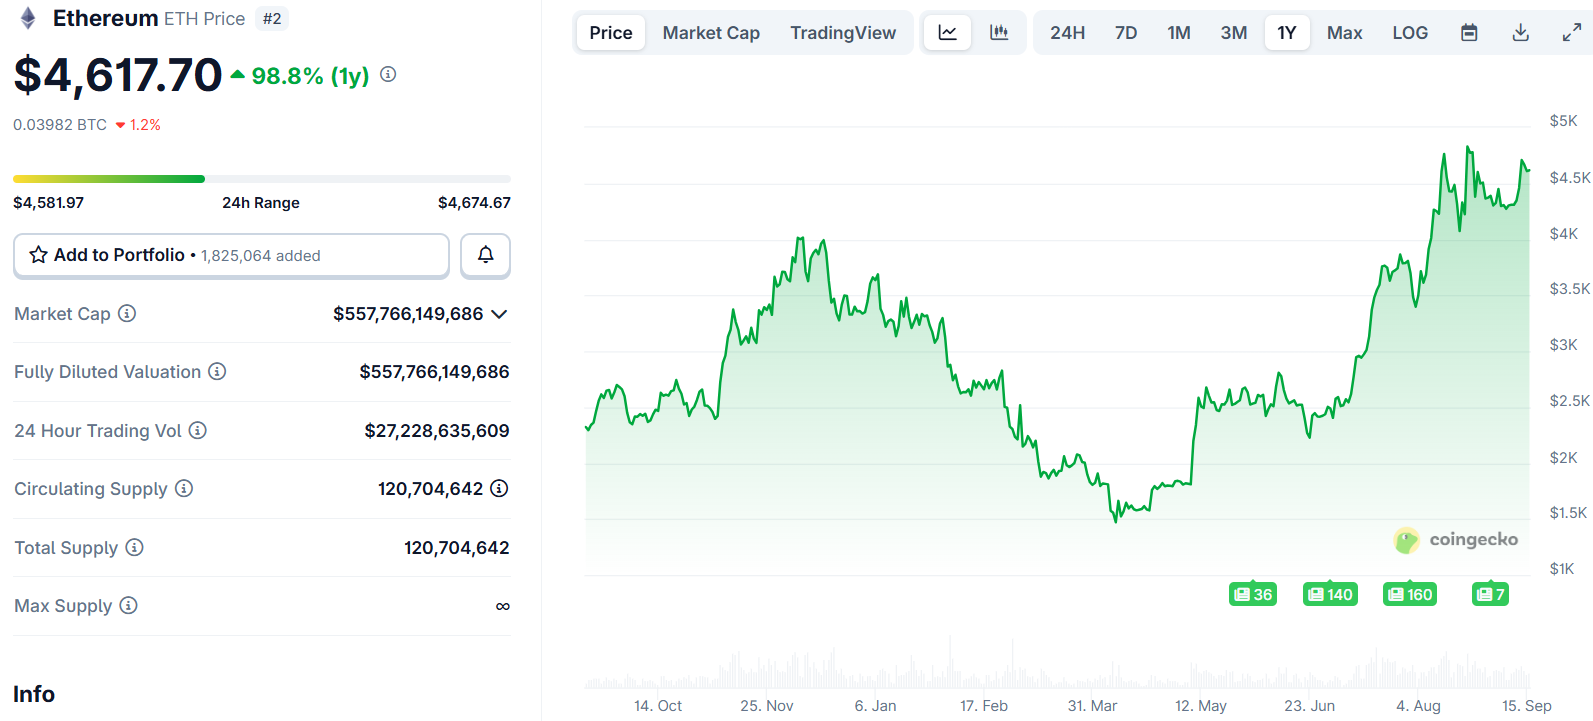This screenshot has height=721, width=1593.
Task: Click the Add to Portfolio button
Action: (231, 255)
